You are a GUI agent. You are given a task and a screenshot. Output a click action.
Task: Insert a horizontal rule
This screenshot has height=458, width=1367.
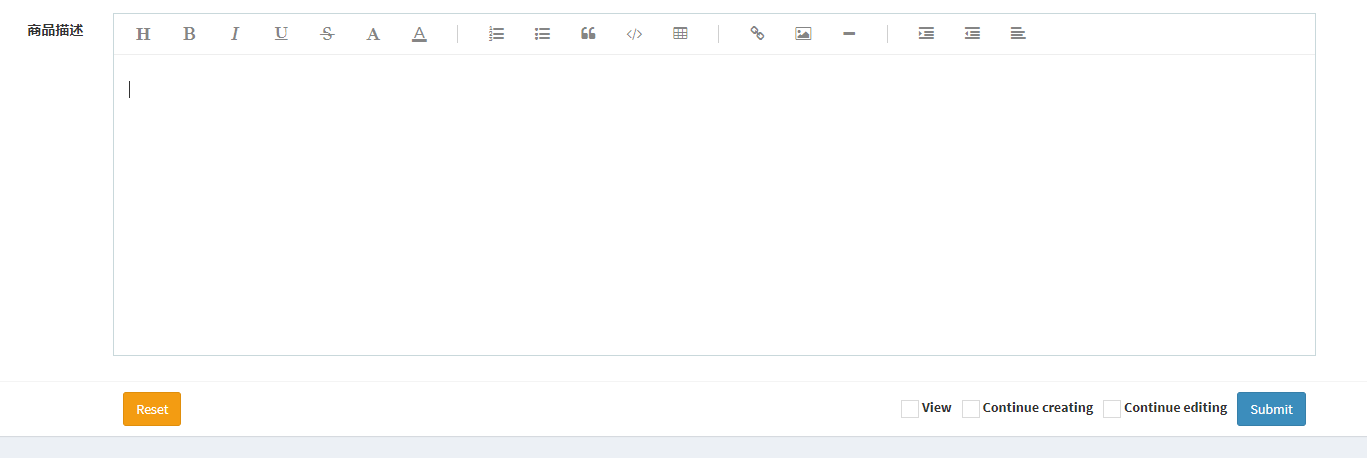pyautogui.click(x=849, y=34)
